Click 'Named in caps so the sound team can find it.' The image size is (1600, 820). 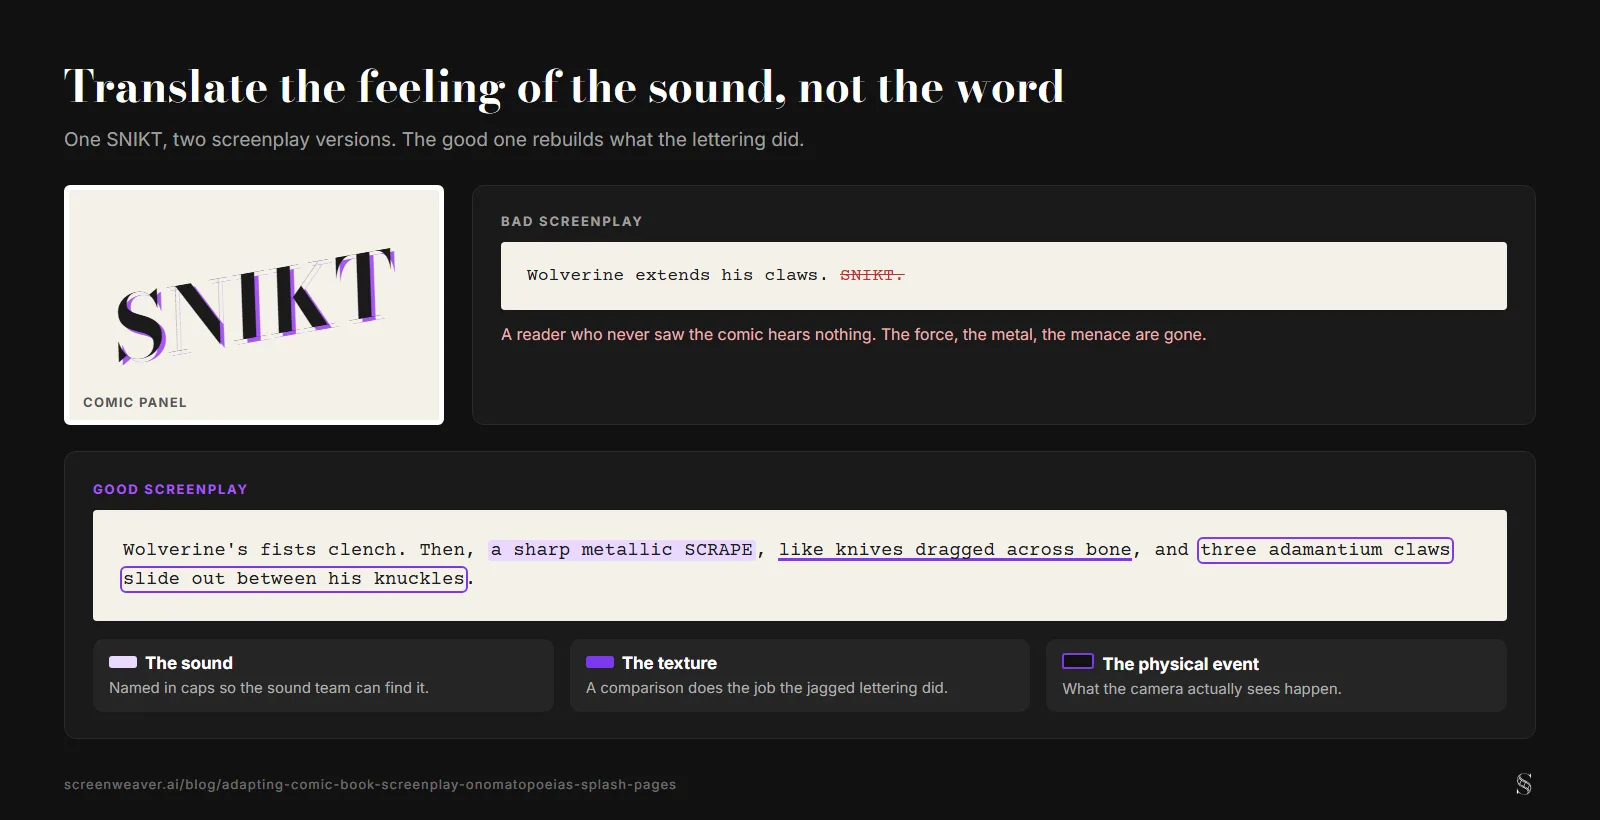tap(269, 688)
